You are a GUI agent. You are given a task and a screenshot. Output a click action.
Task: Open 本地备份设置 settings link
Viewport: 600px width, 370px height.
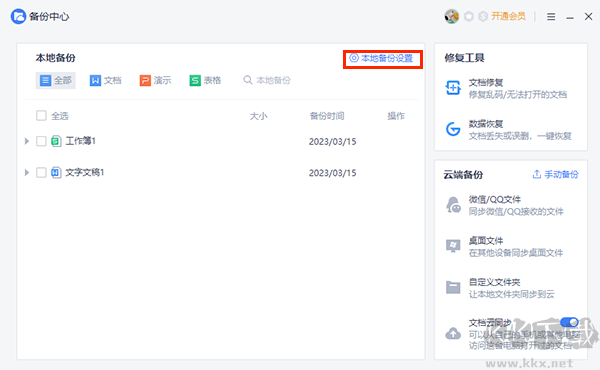[382, 58]
